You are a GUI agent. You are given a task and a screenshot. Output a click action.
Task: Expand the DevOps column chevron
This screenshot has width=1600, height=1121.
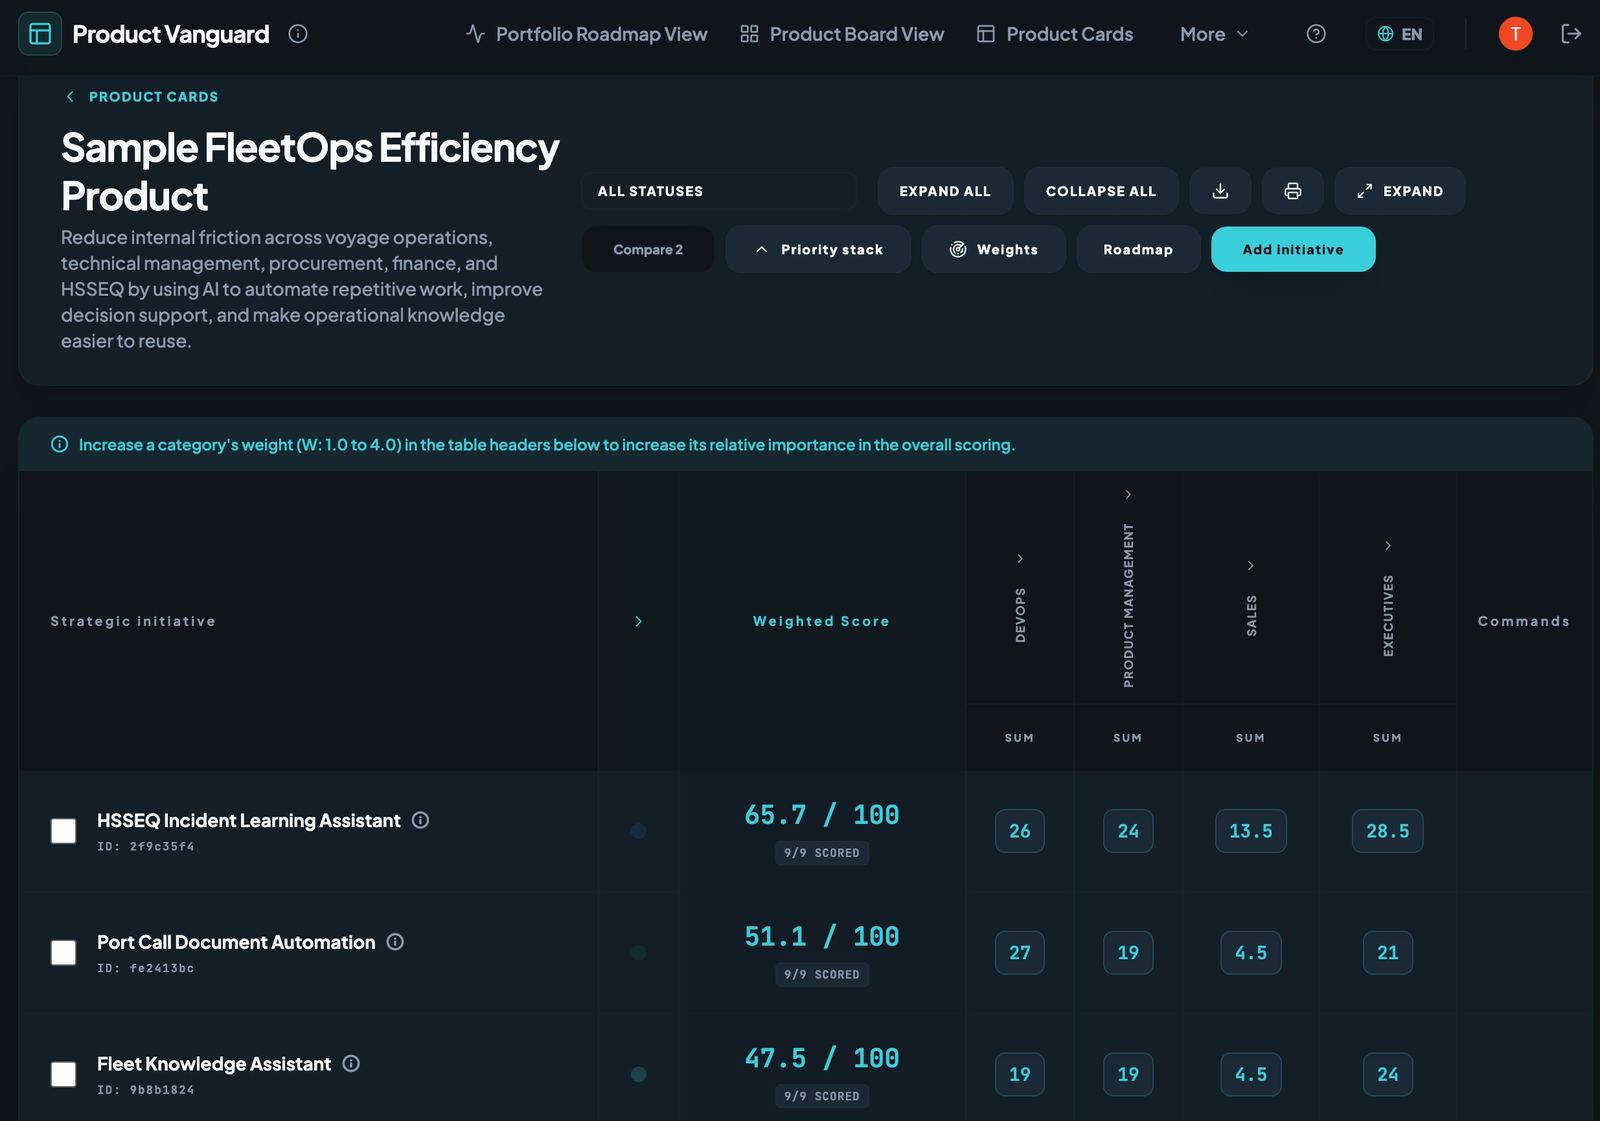pos(1020,558)
